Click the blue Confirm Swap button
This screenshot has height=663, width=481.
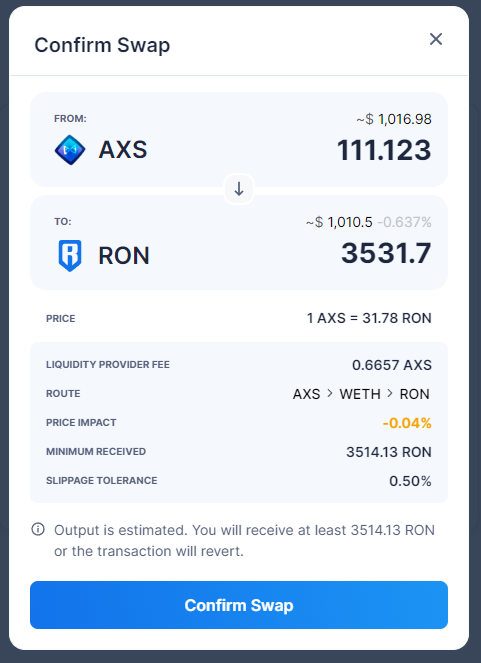[x=239, y=605]
